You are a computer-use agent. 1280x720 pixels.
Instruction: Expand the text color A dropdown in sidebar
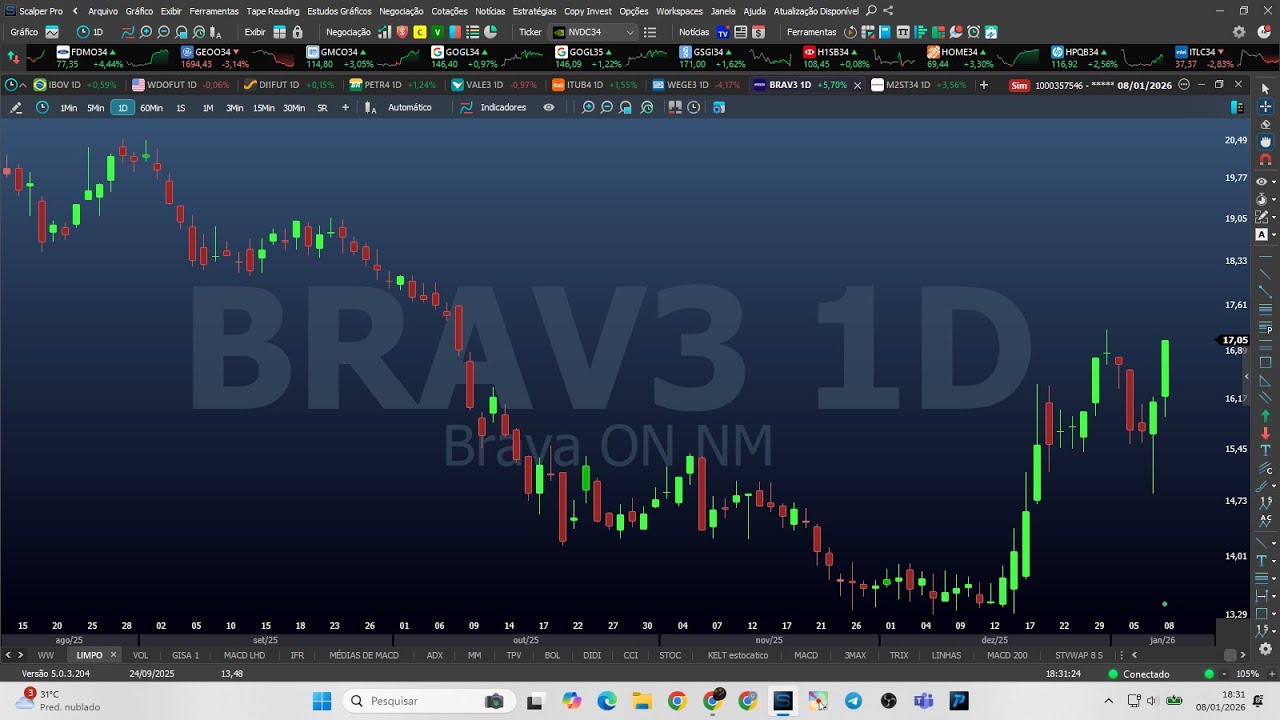click(x=1274, y=235)
